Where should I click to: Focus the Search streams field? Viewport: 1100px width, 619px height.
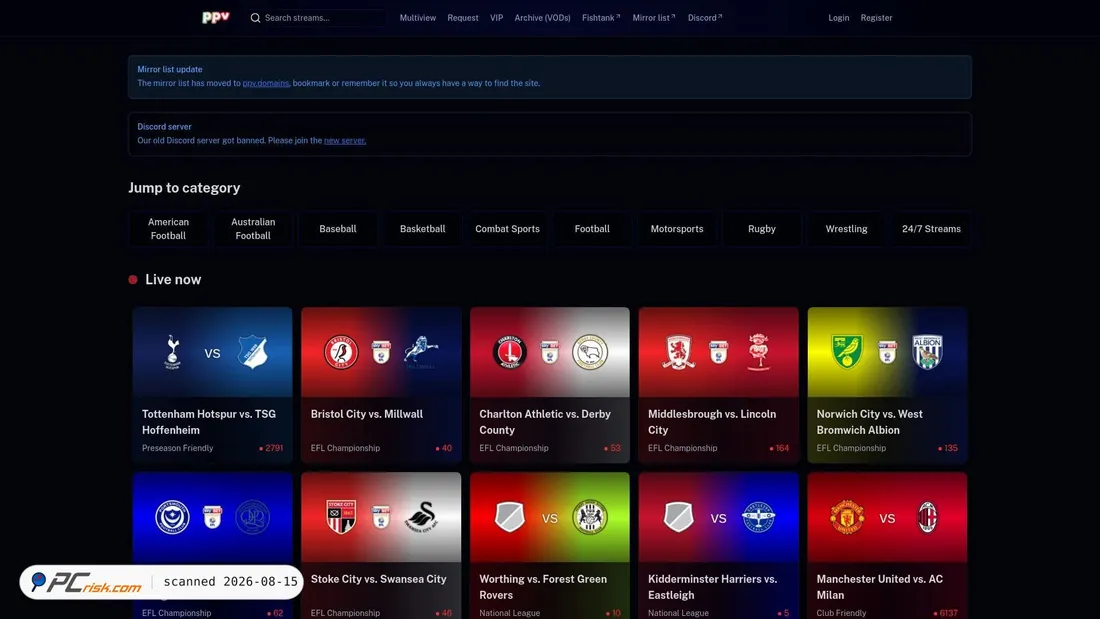click(x=316, y=18)
